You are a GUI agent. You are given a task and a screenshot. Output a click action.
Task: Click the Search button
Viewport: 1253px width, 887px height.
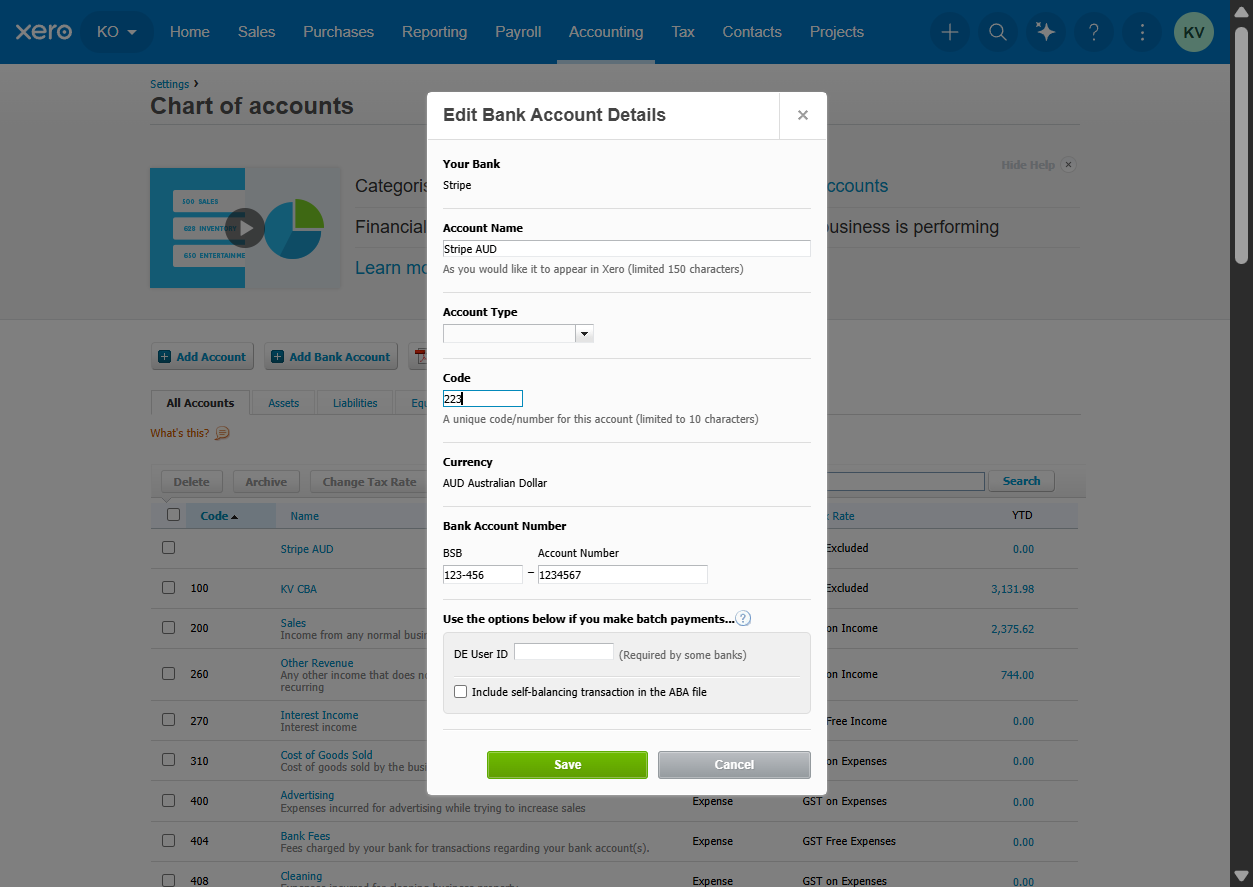tap(1021, 481)
